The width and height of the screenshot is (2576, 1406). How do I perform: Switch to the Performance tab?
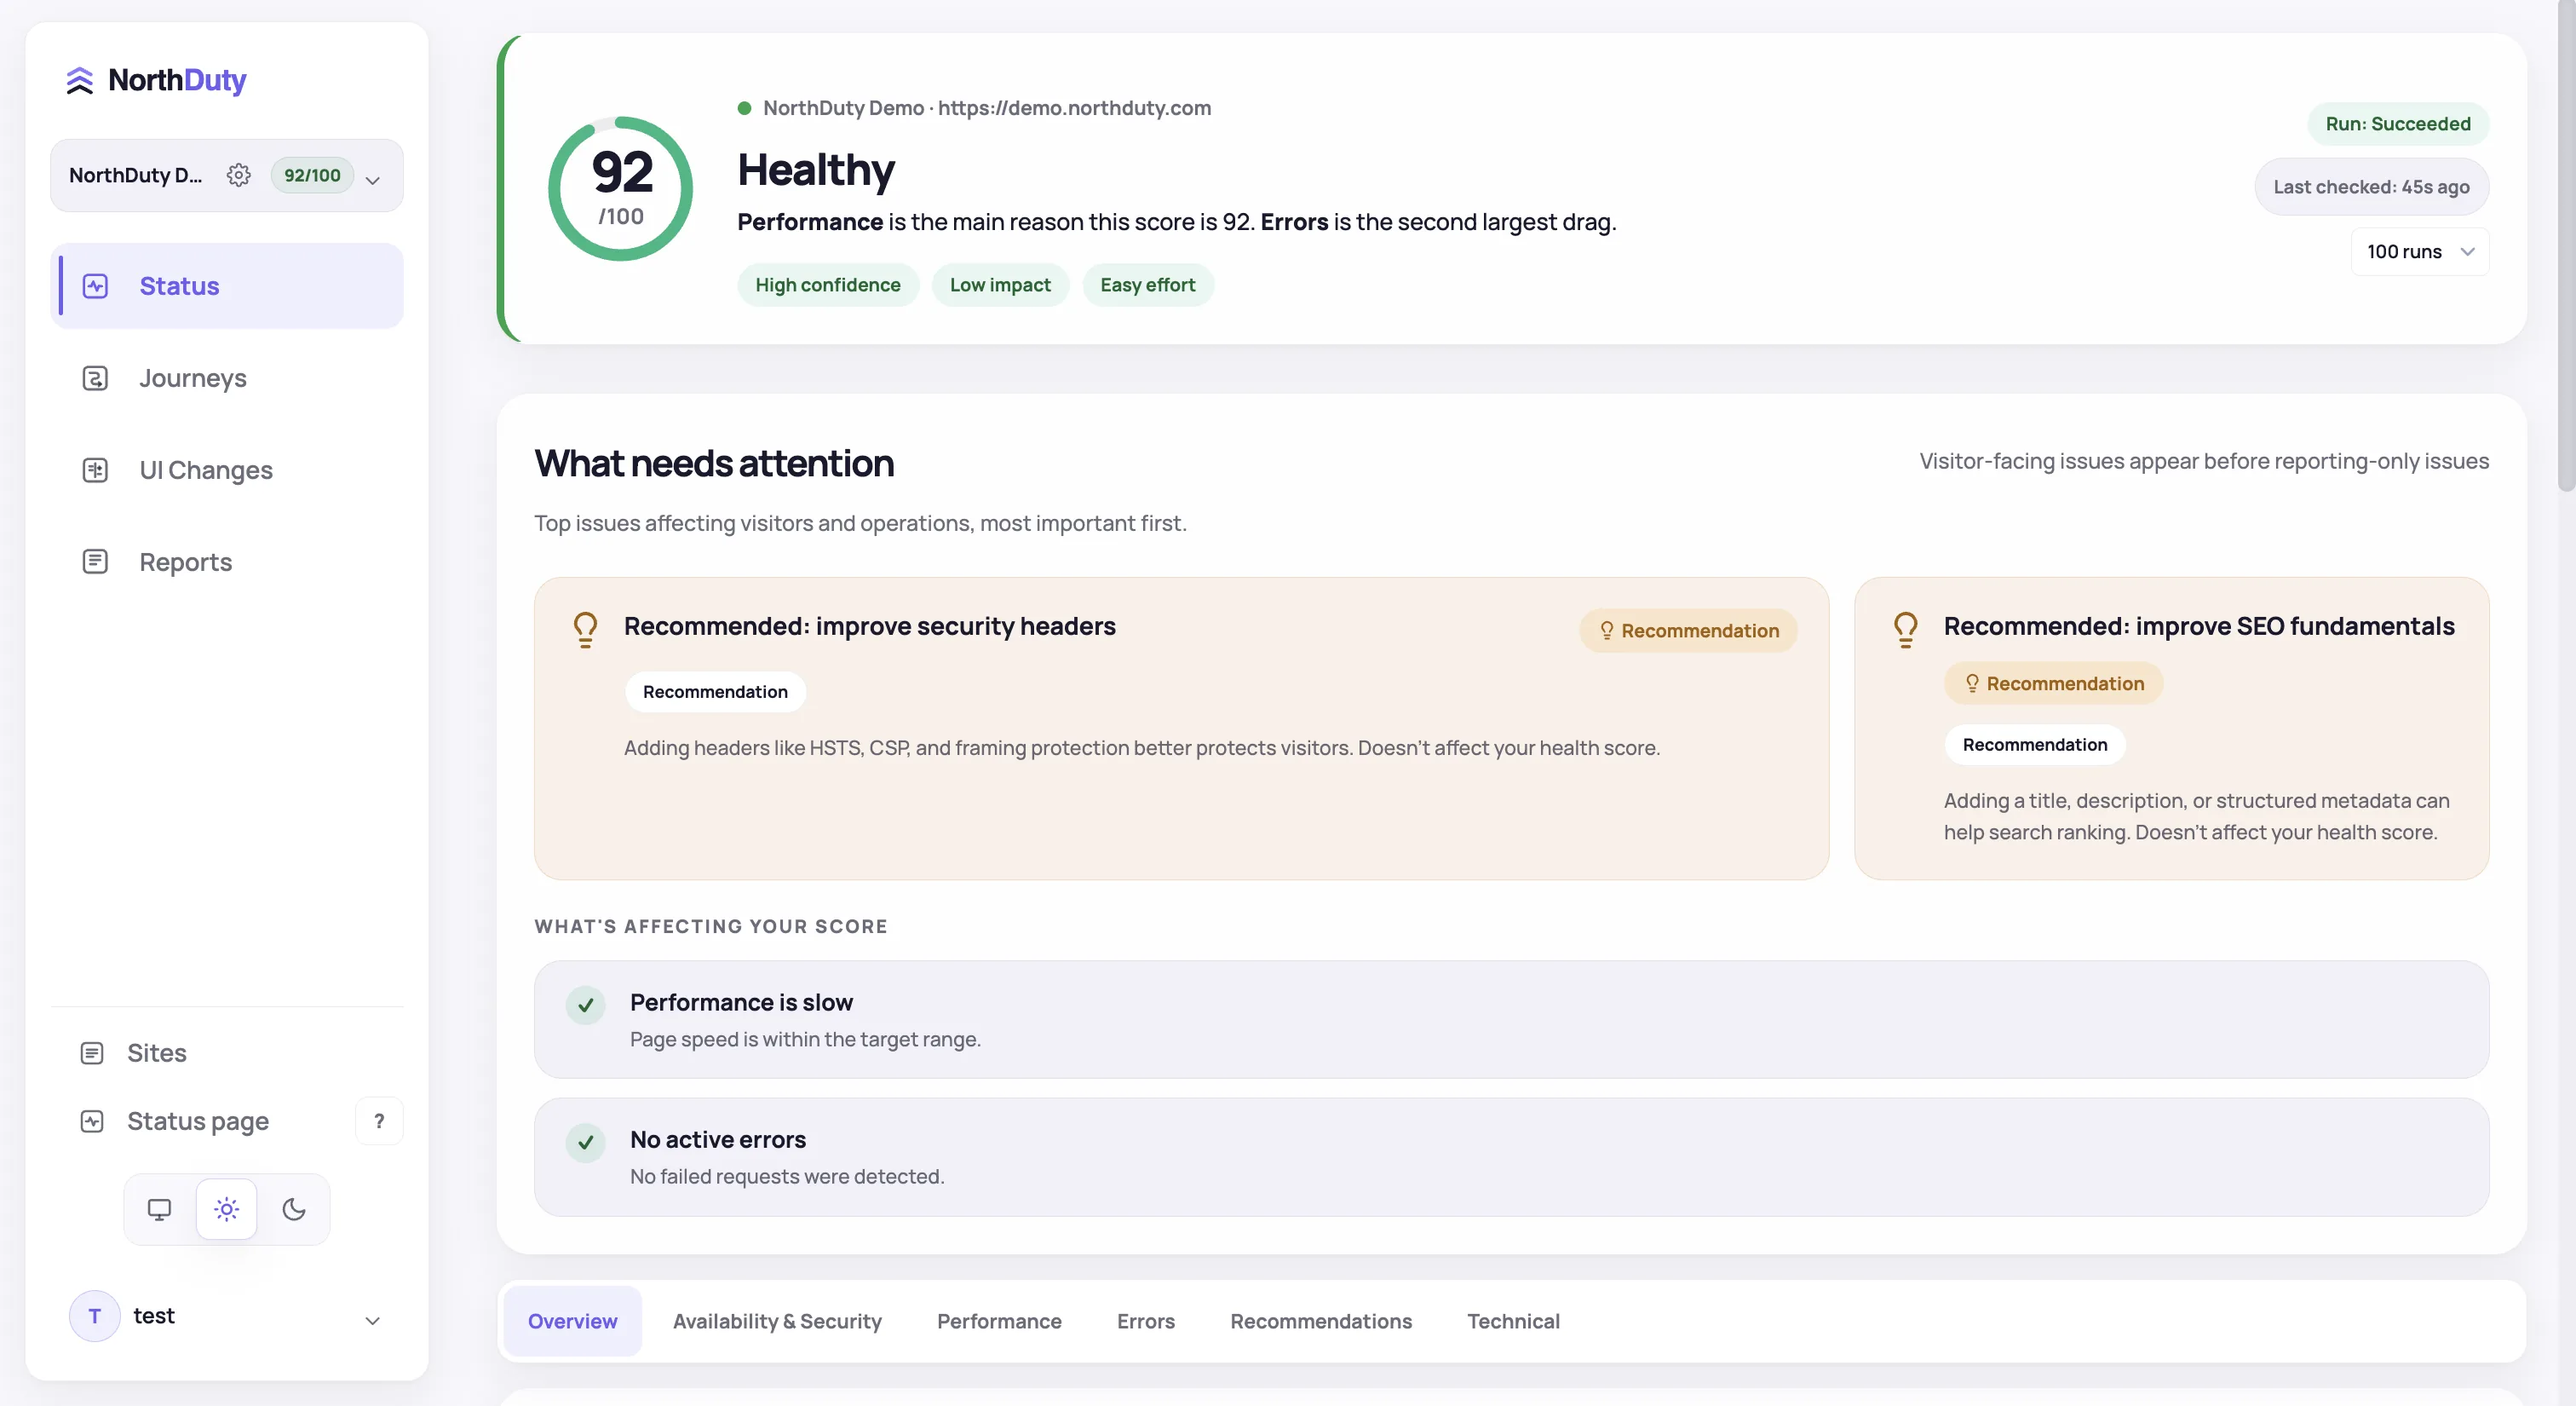[999, 1321]
